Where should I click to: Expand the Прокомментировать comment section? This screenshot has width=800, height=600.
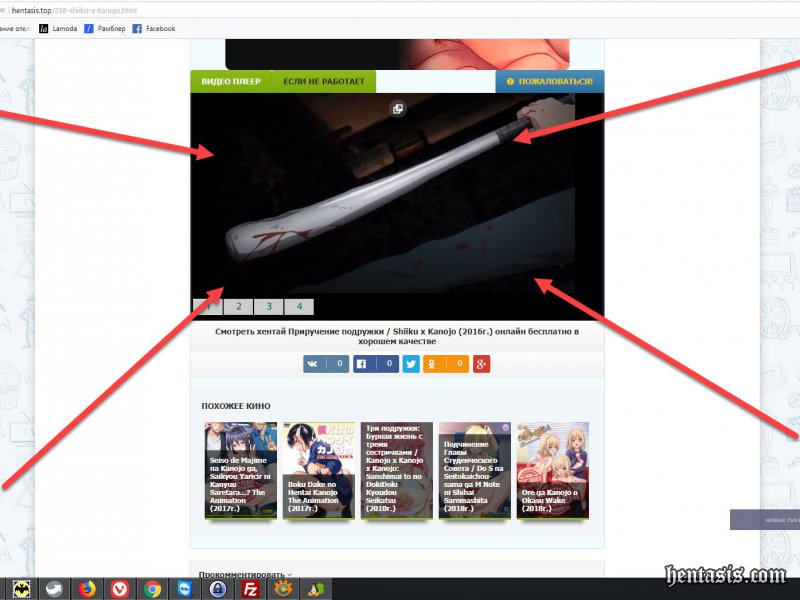[x=245, y=575]
